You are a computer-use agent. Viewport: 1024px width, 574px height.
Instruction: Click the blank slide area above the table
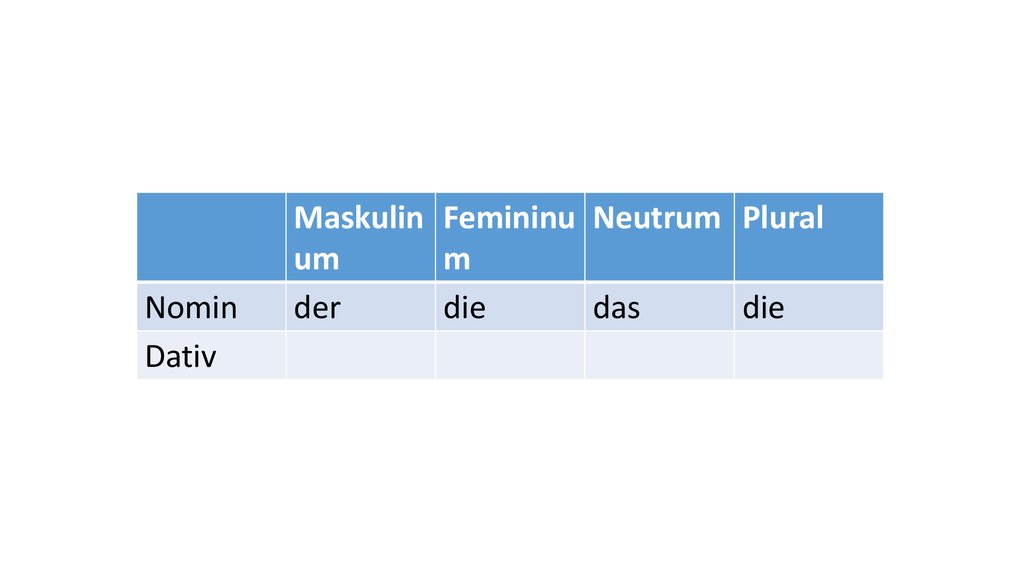pyautogui.click(x=510, y=100)
